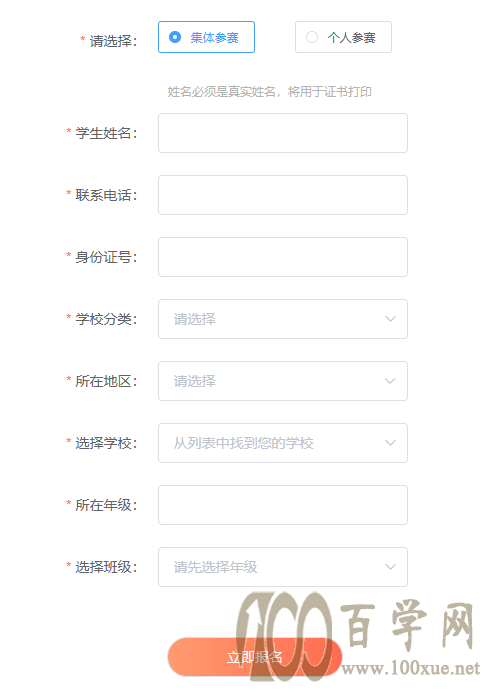Screen dimensions: 491x692
Task: Click the 姓名必须是真实姓名 hint text
Action: tap(221, 92)
